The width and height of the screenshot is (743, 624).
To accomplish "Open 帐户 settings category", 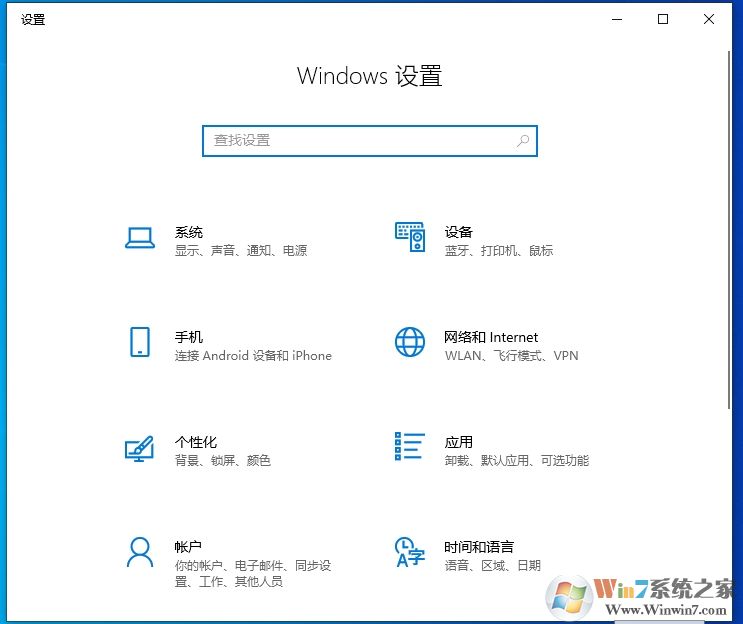I will pyautogui.click(x=188, y=547).
